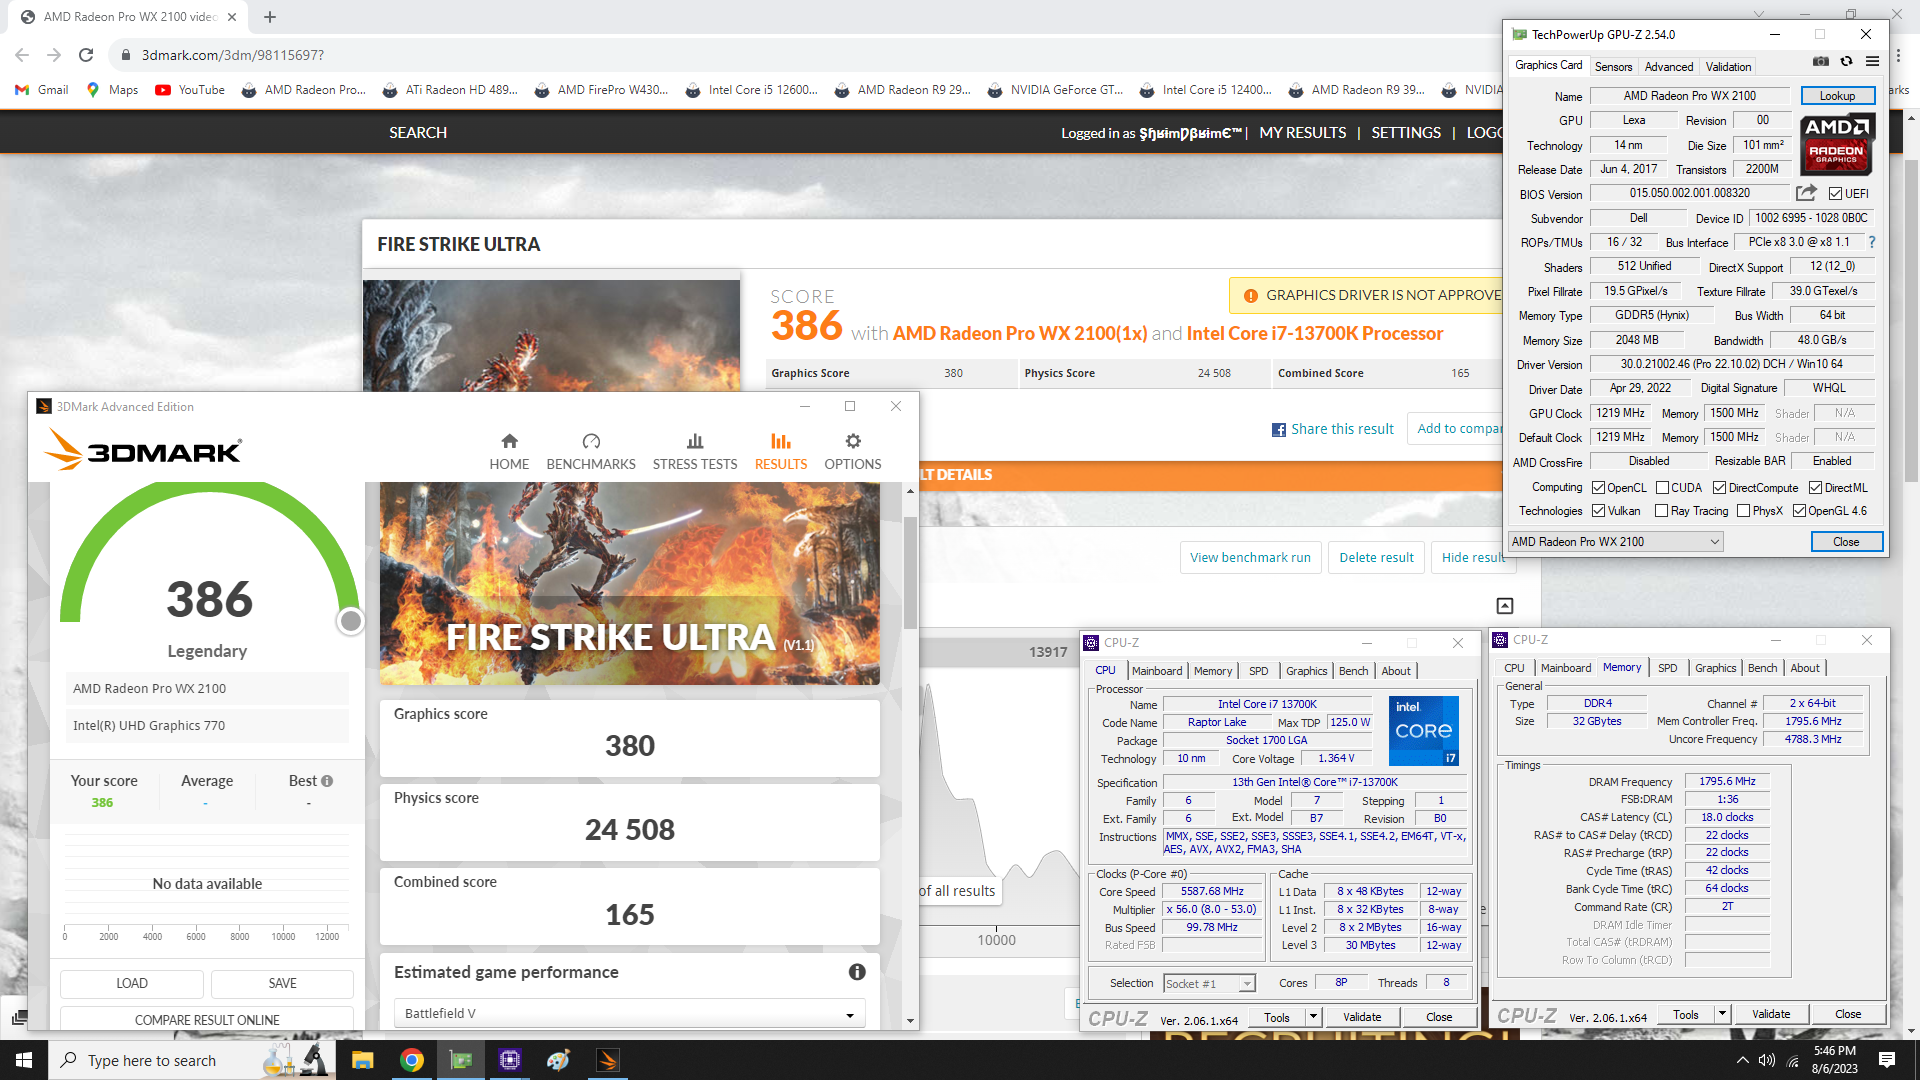Click the 3DMark taskbar icon
This screenshot has width=1920, height=1080.
pyautogui.click(x=608, y=1060)
